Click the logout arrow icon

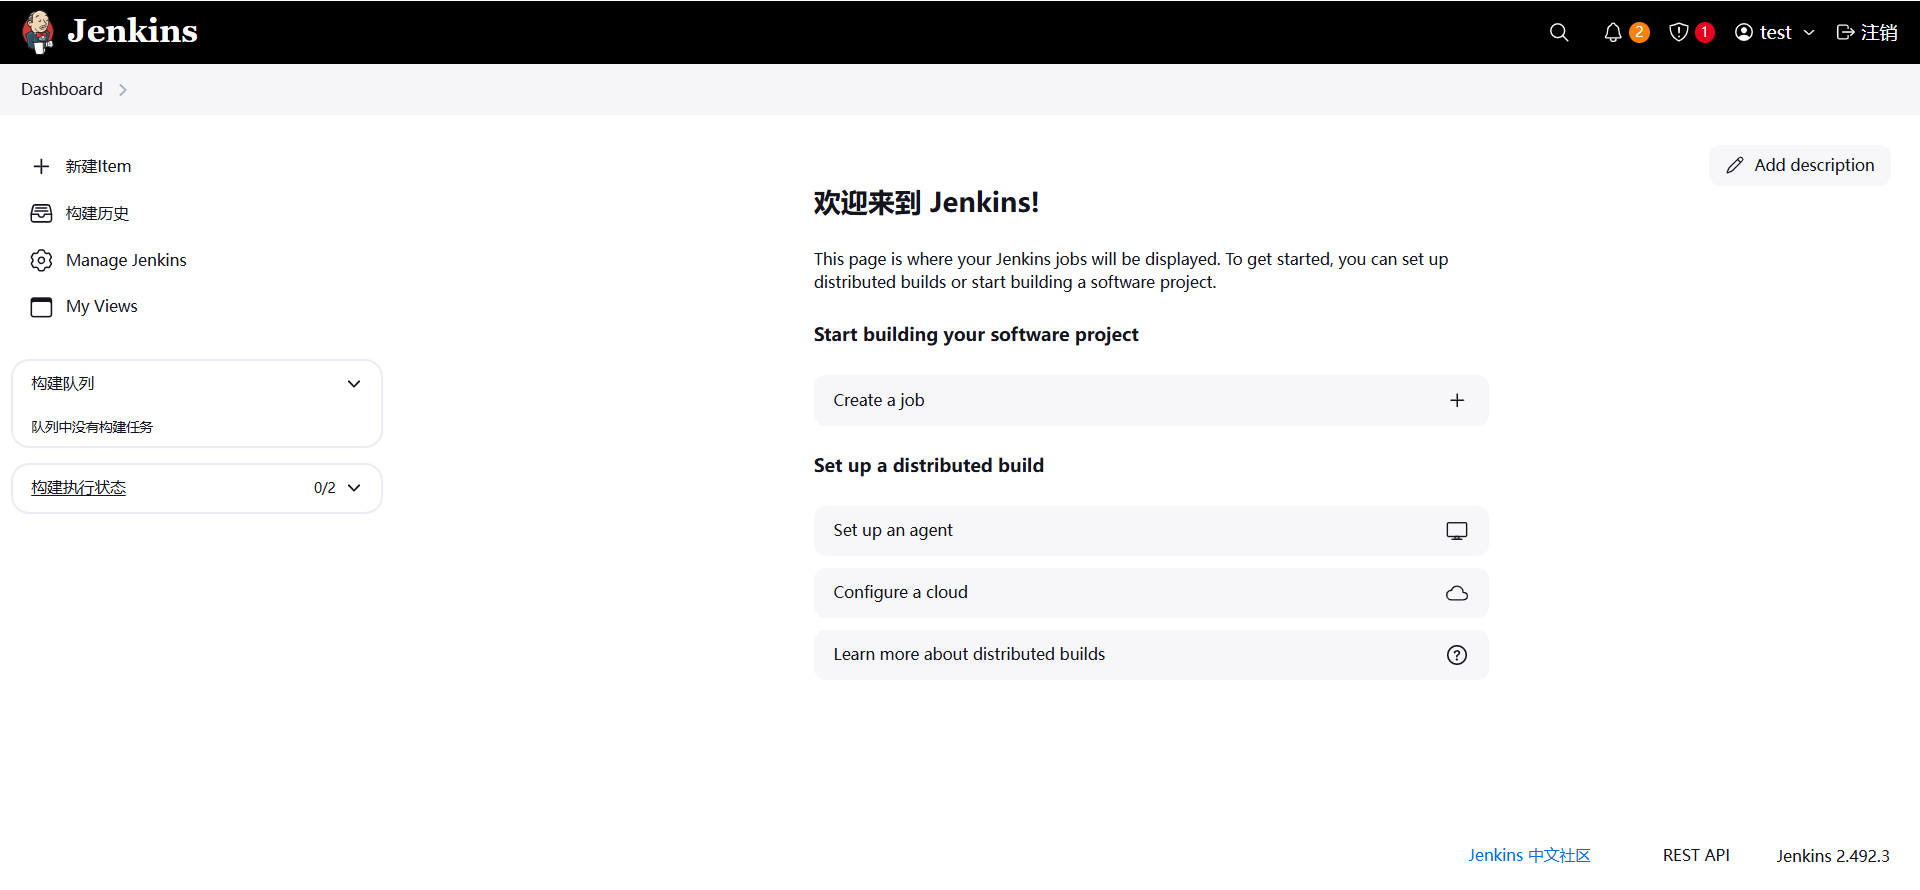(x=1846, y=32)
